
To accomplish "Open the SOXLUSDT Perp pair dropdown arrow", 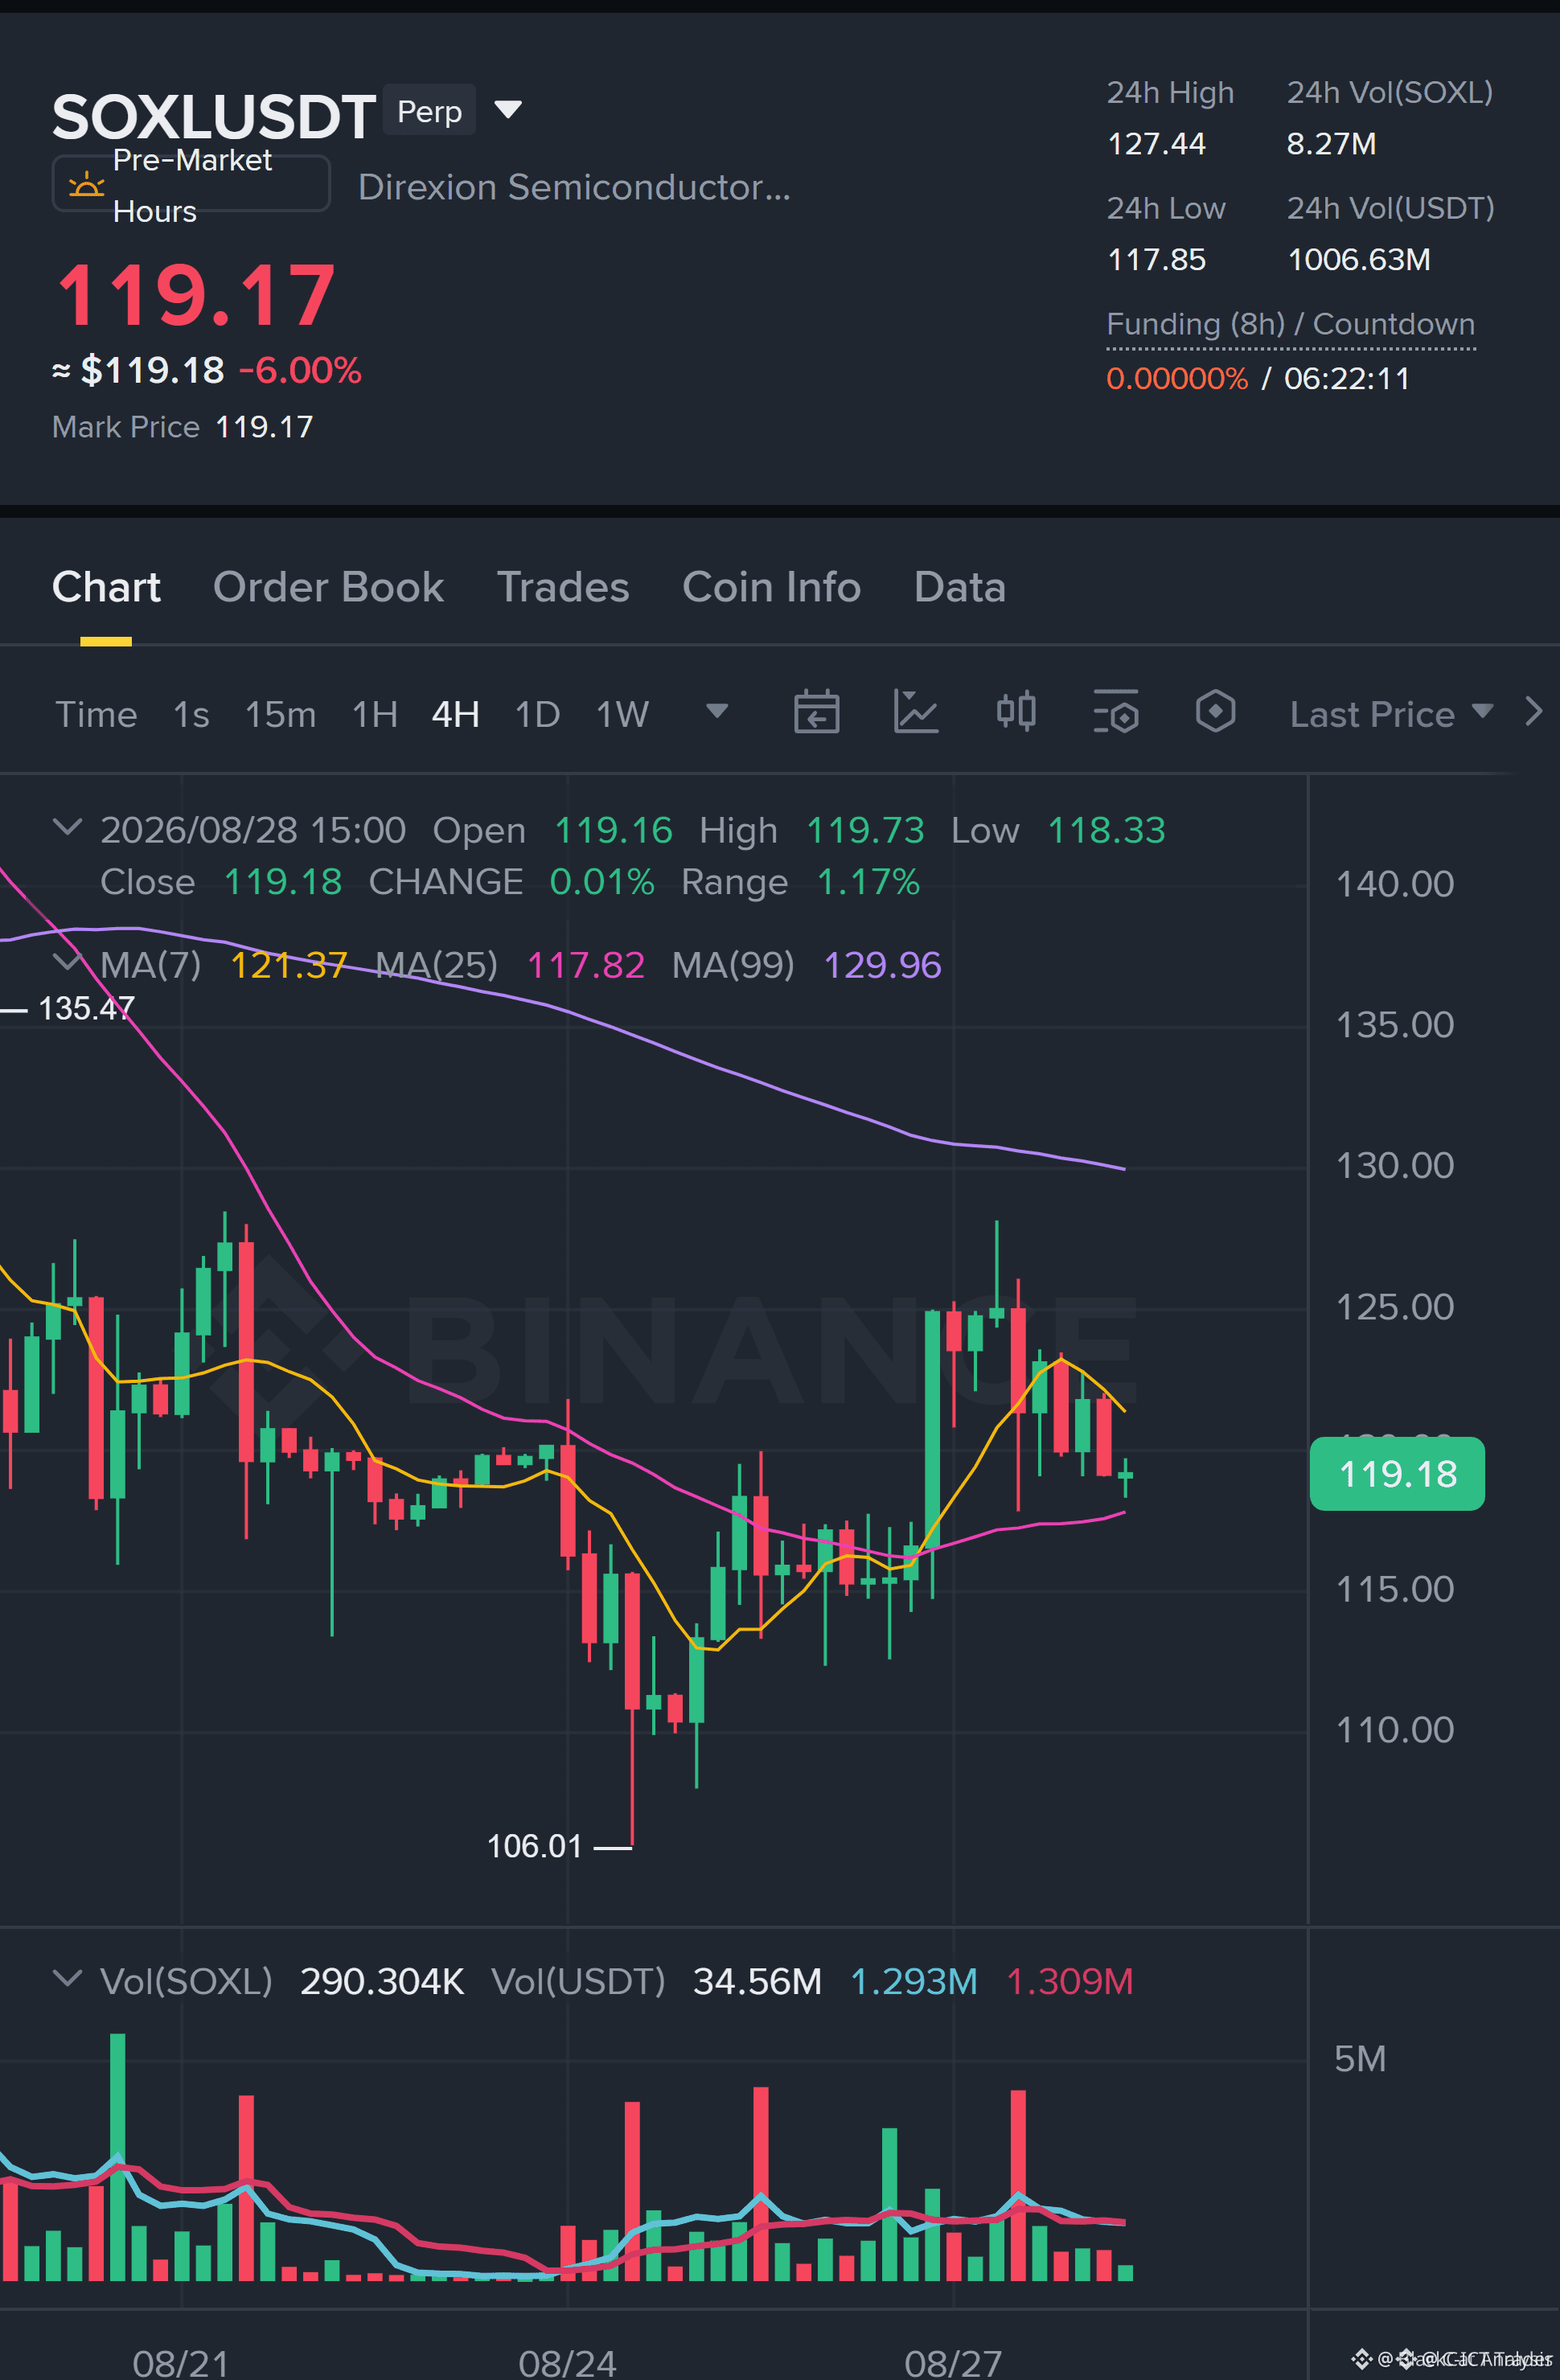I will pos(508,110).
